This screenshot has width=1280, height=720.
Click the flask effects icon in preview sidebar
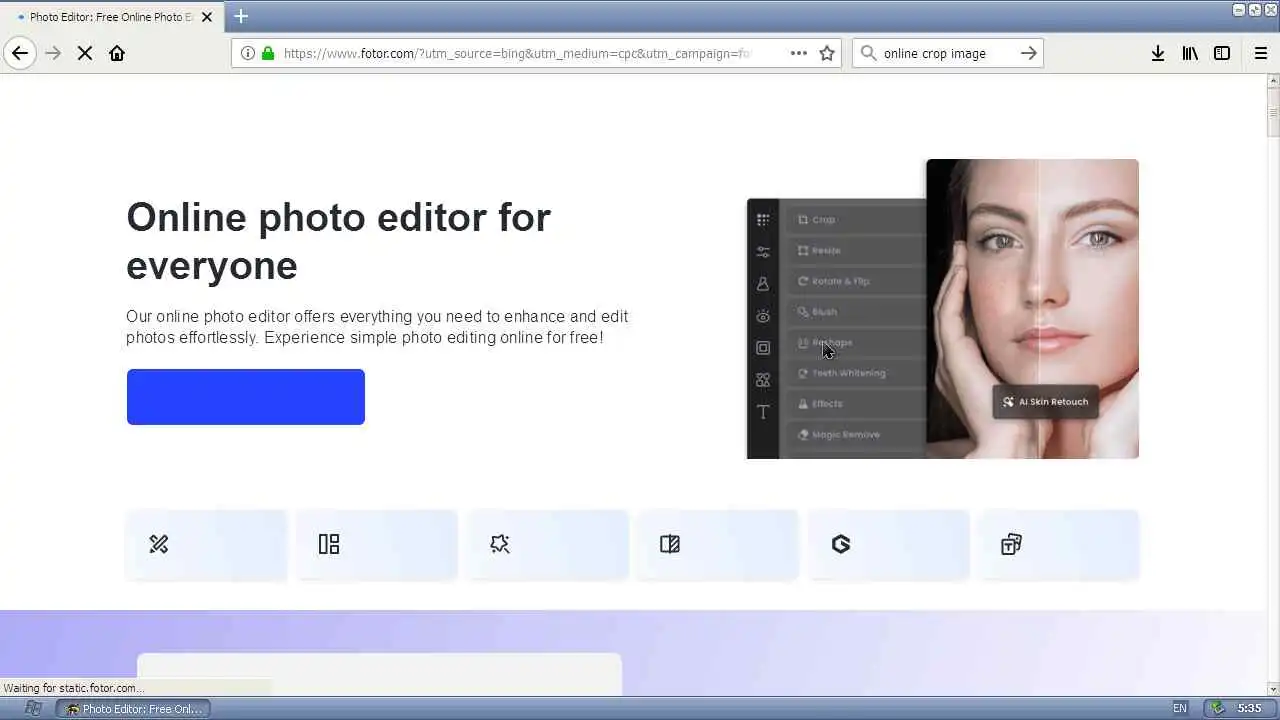(763, 284)
